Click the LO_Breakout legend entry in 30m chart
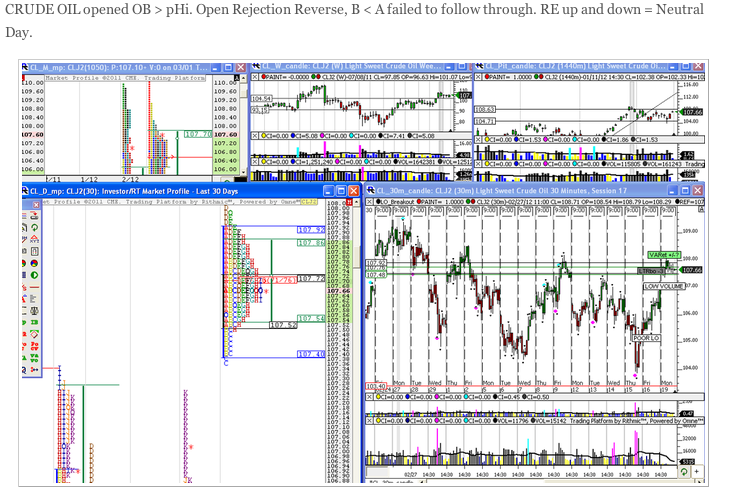The image size is (731, 496). (397, 201)
